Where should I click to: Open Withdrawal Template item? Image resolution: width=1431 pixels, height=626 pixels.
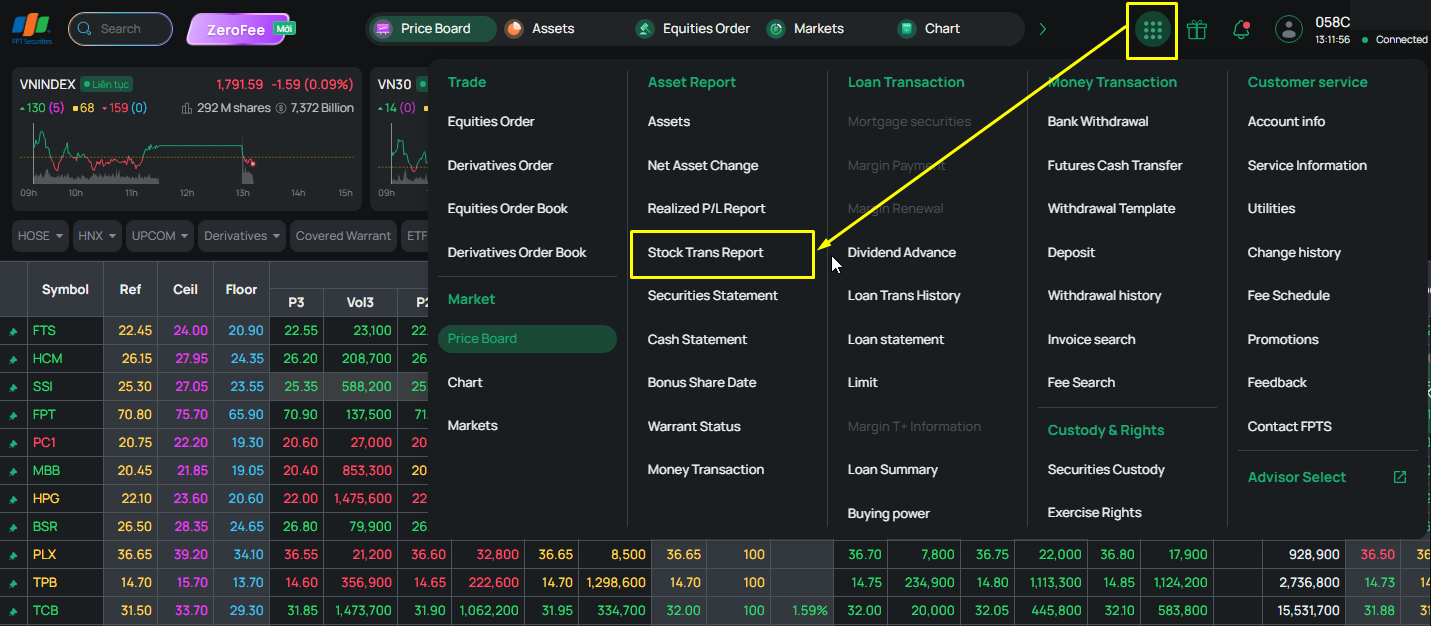click(x=1111, y=209)
